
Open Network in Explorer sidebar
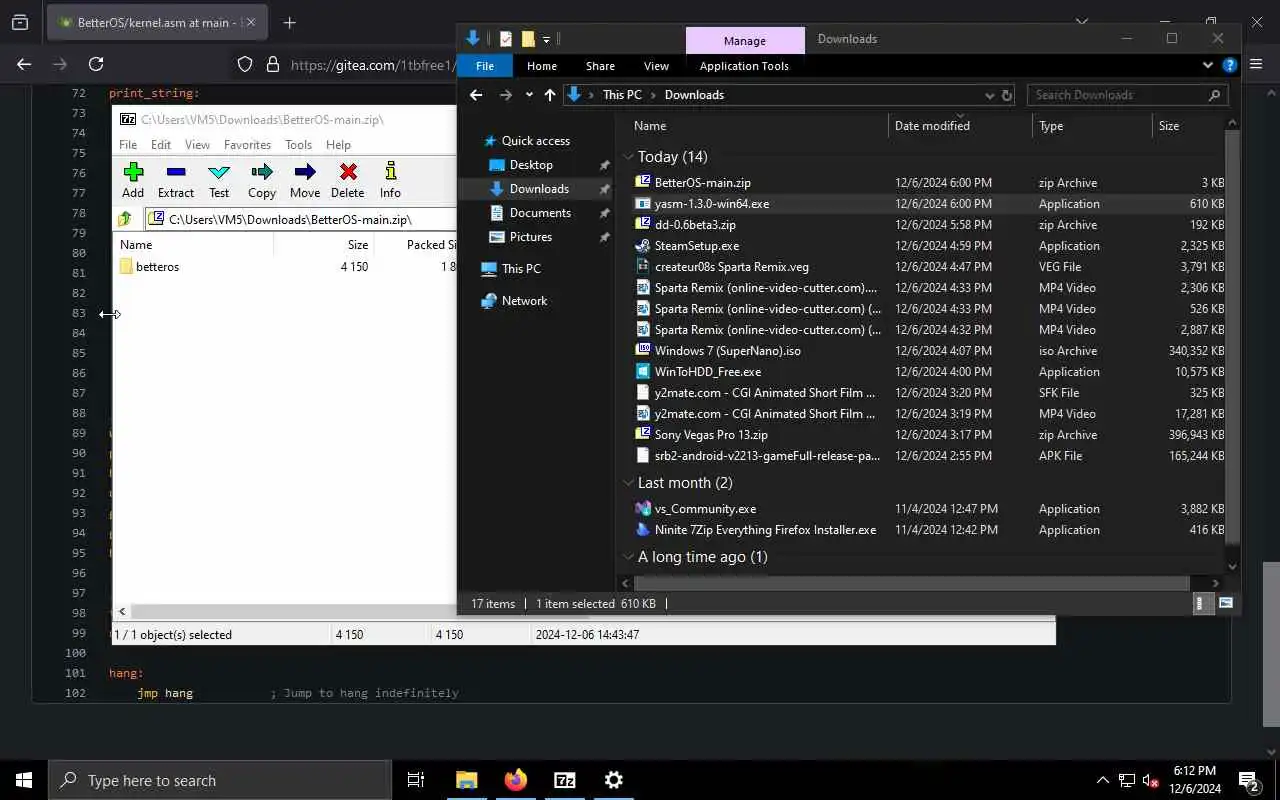tap(524, 301)
